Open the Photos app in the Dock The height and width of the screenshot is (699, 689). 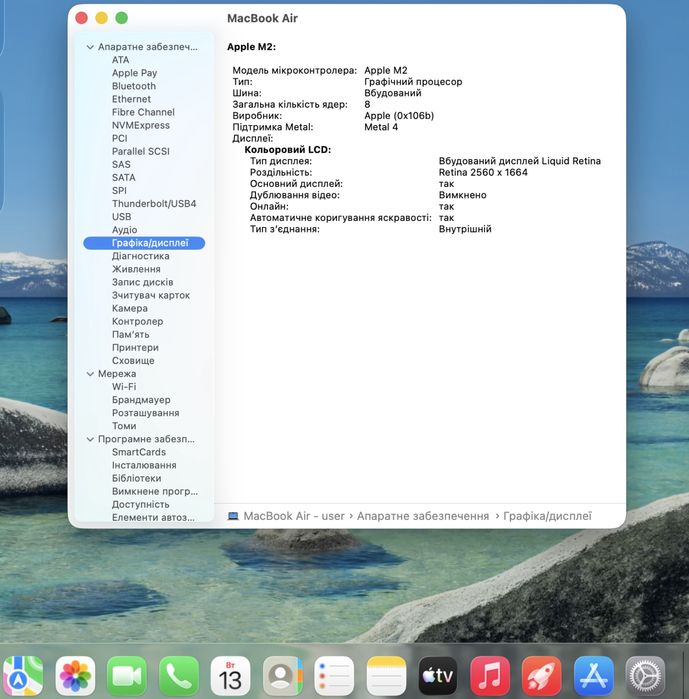pos(75,676)
